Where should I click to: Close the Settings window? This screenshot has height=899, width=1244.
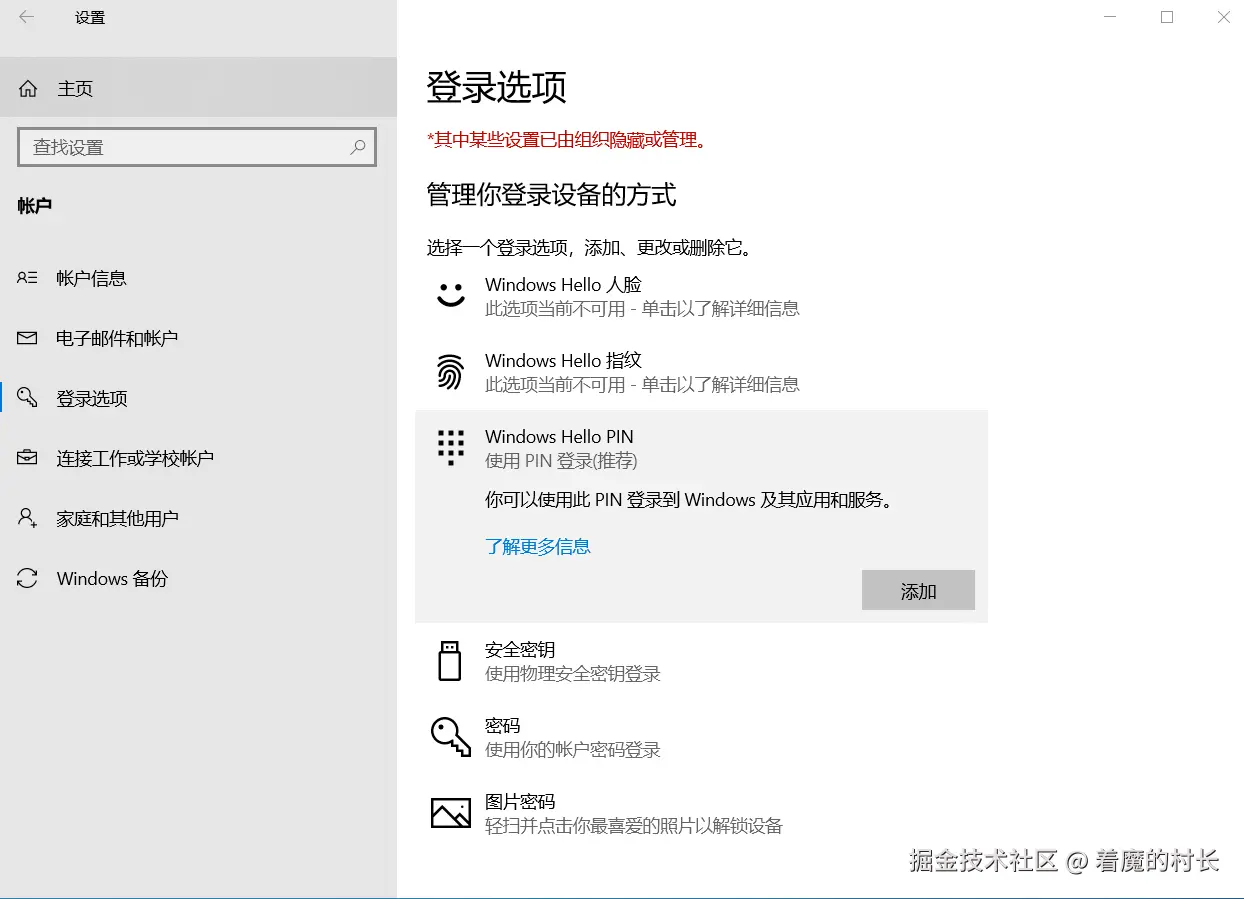[x=1223, y=17]
